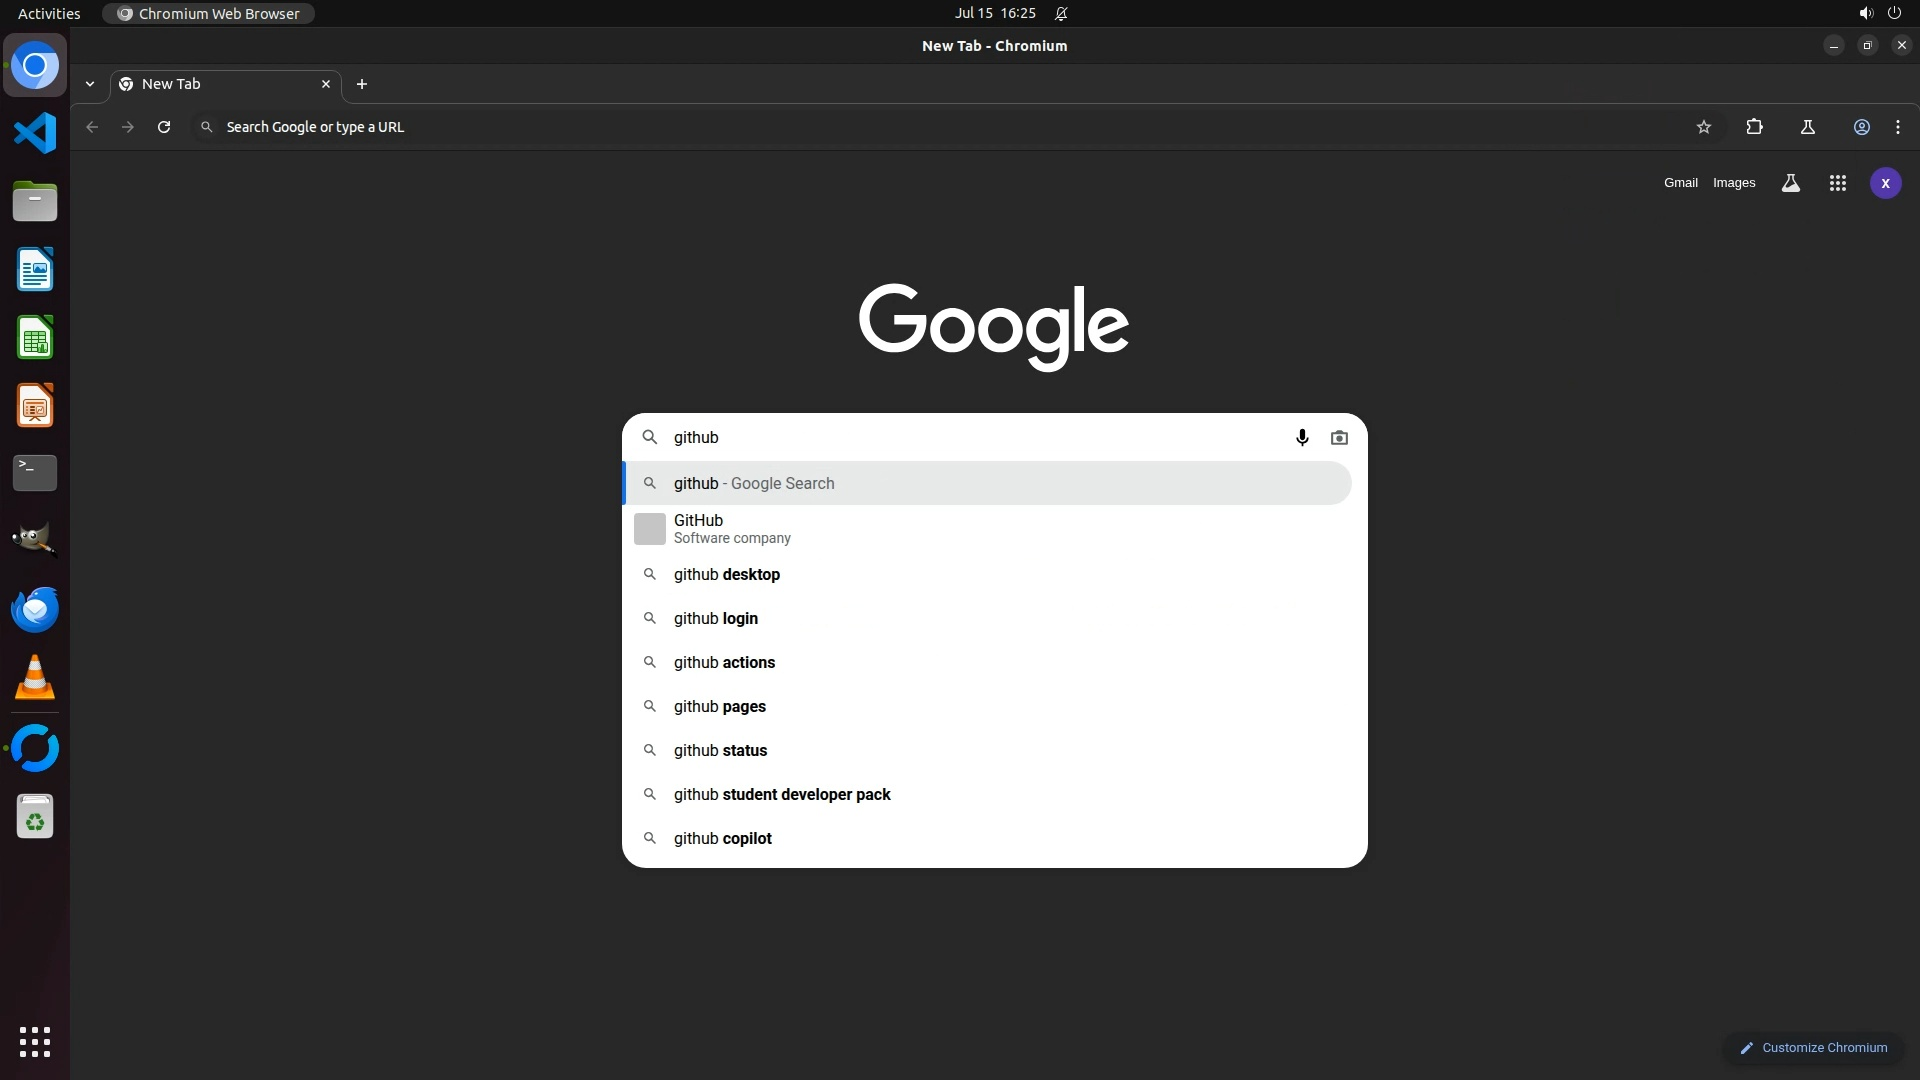Image resolution: width=1920 pixels, height=1080 pixels.
Task: Open the Extensions puzzle icon
Action: coord(1754,127)
